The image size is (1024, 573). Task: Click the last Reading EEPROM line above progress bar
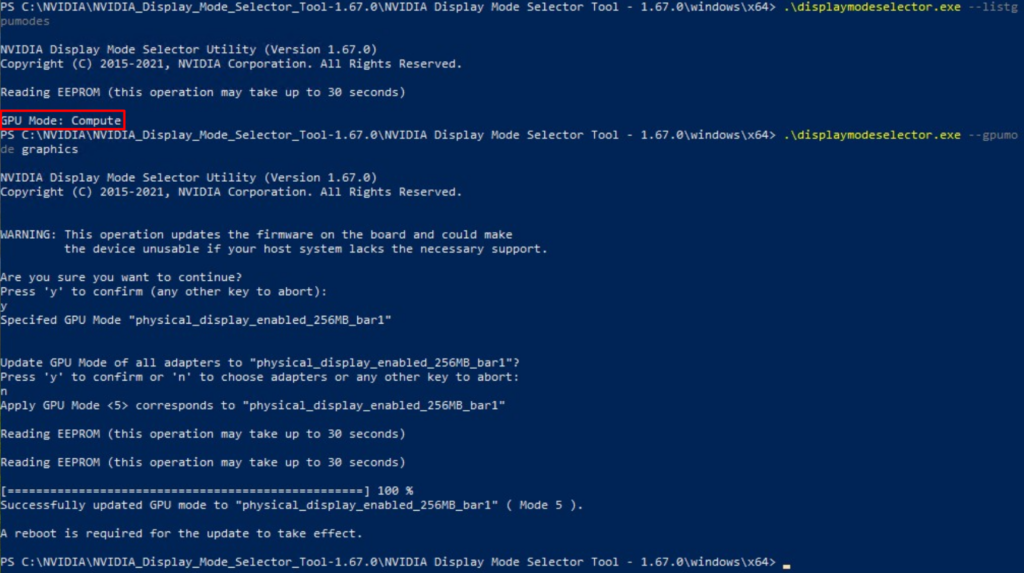pos(202,463)
